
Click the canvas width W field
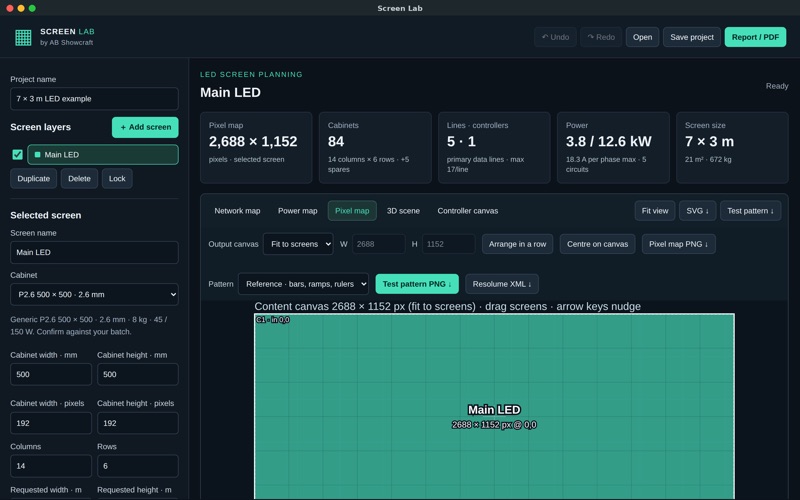tap(379, 244)
